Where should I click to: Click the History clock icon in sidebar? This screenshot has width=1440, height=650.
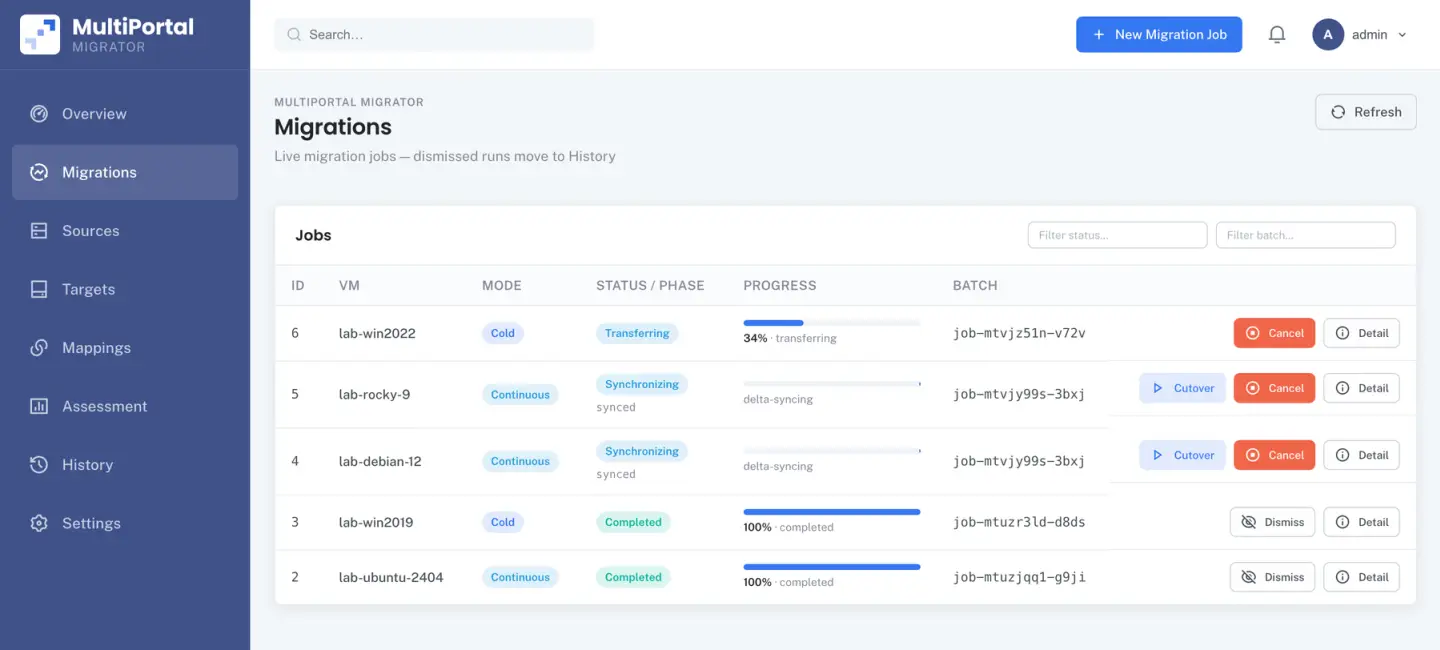pyautogui.click(x=39, y=465)
